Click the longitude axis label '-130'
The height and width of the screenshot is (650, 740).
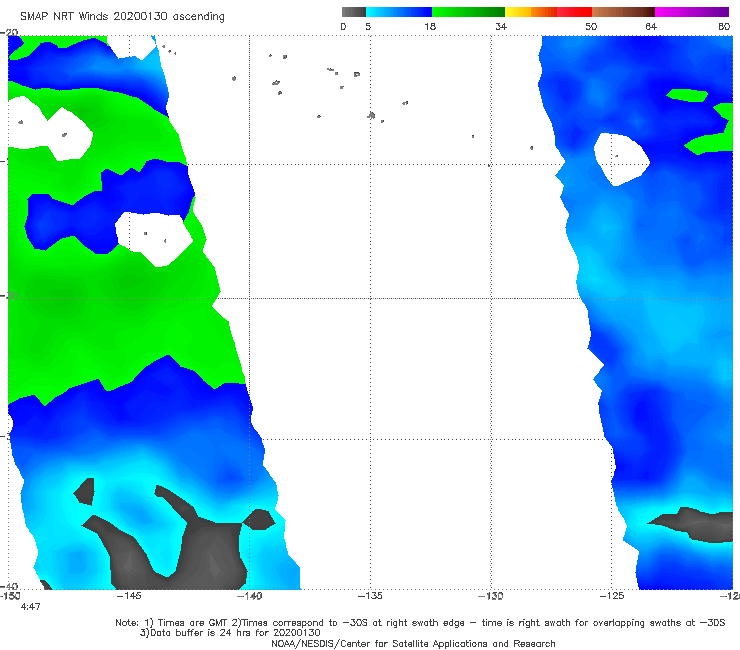click(491, 596)
